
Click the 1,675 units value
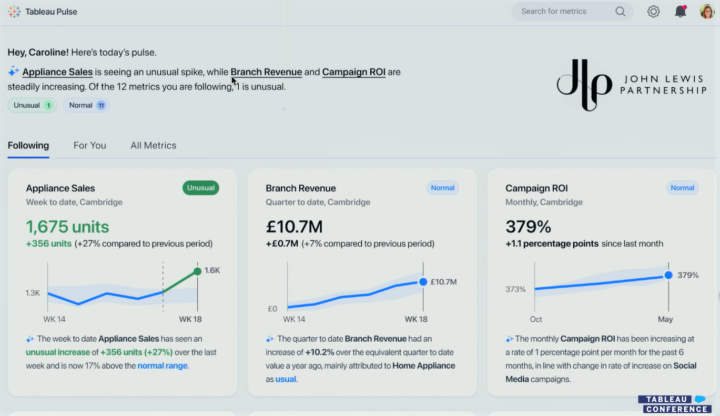point(68,227)
